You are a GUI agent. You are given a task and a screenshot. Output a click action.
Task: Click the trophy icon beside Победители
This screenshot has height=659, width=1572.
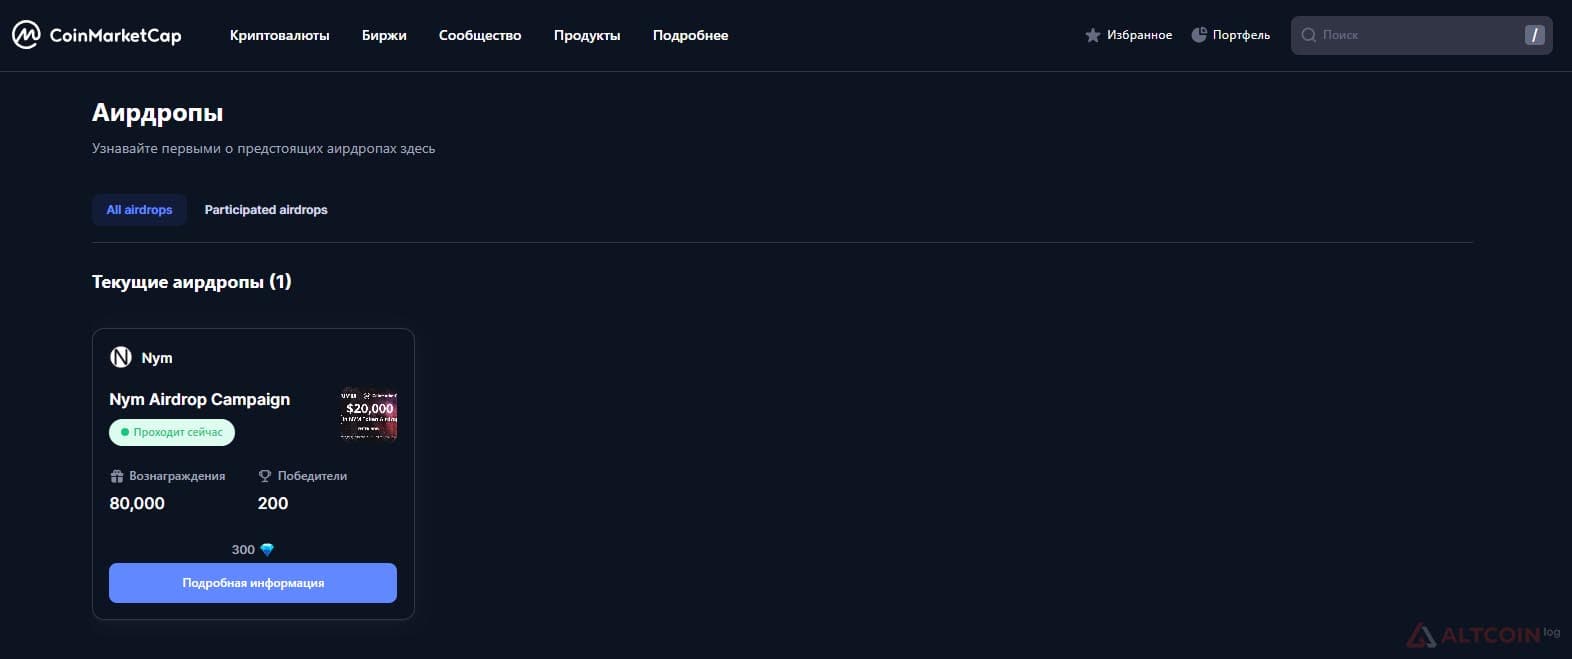tap(265, 476)
